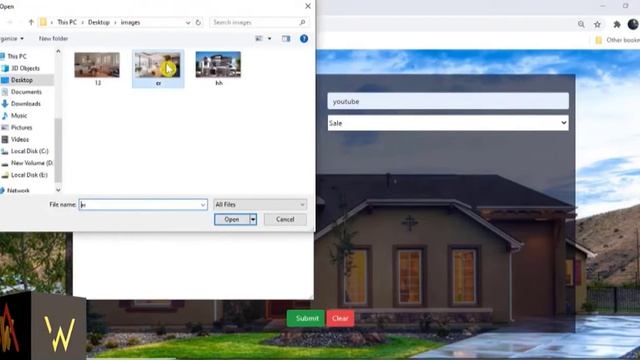Select the image thumbnail named 12

click(97, 69)
